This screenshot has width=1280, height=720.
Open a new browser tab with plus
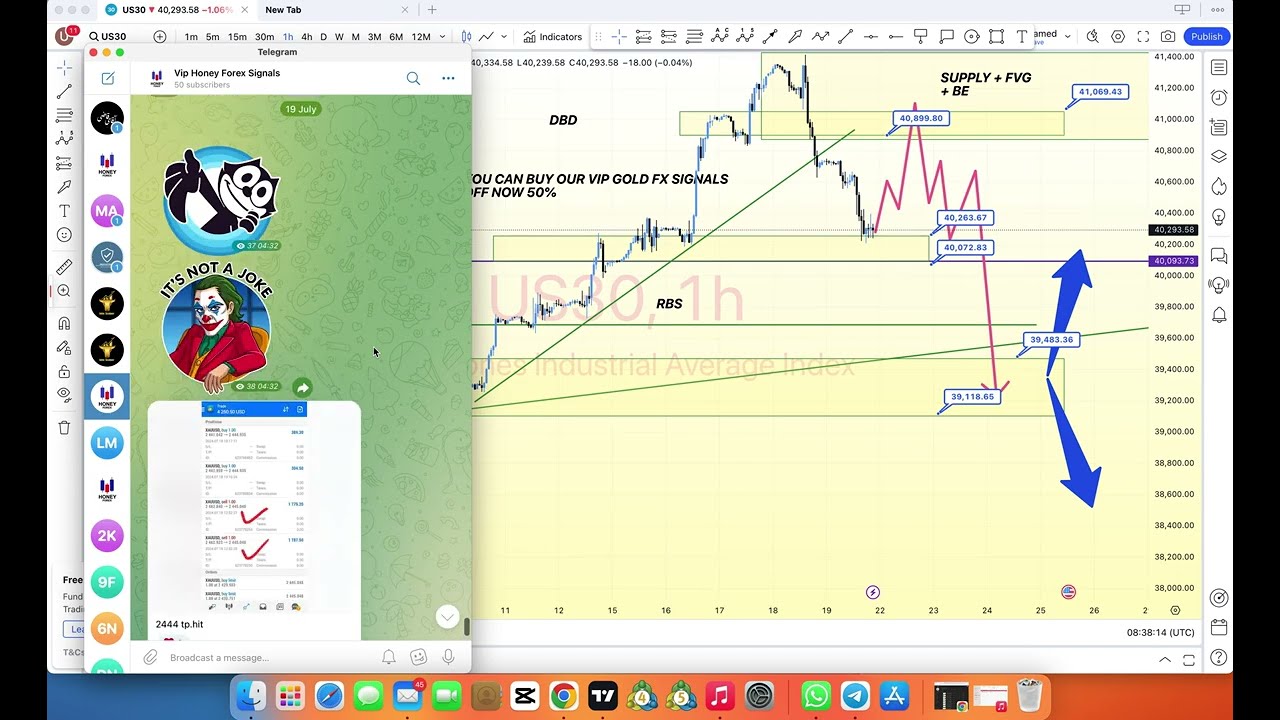[432, 10]
